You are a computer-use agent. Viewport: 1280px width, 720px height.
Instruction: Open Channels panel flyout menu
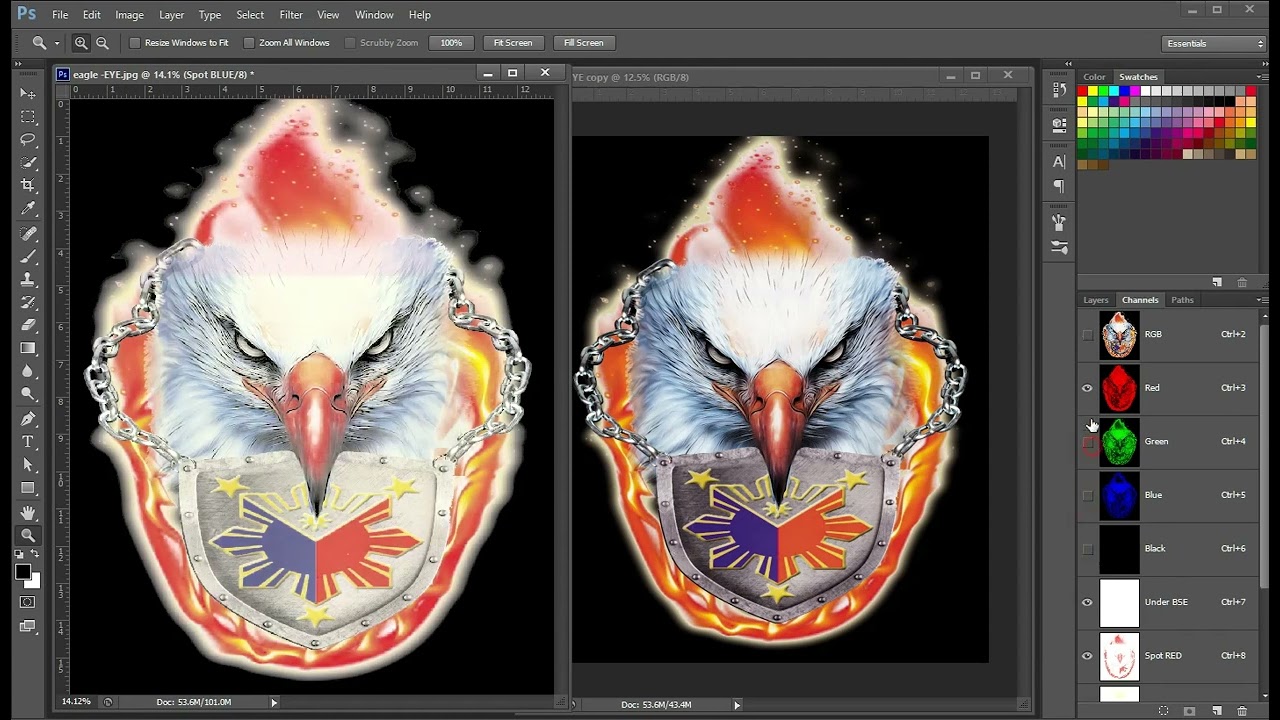[1262, 300]
